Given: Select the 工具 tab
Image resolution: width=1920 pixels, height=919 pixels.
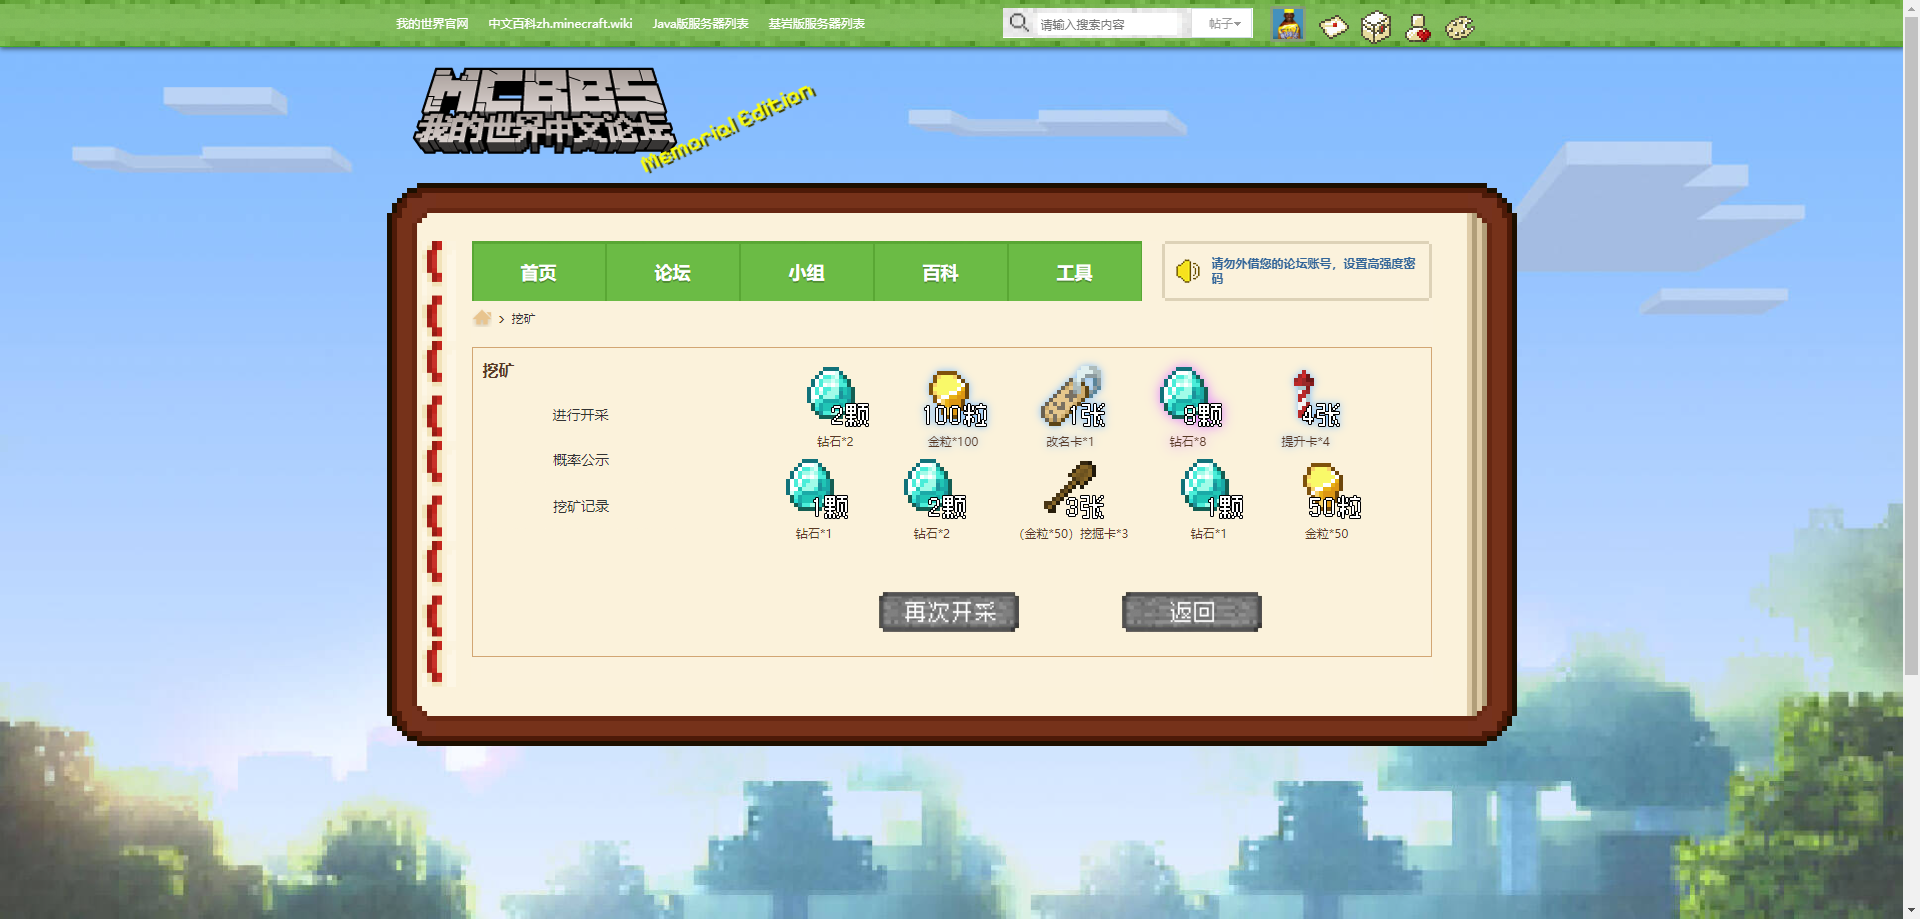Looking at the screenshot, I should [1075, 272].
